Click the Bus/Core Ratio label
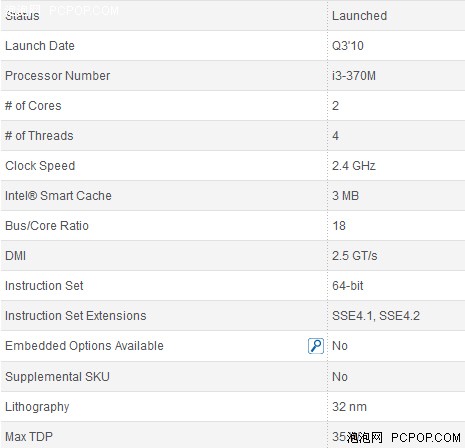 (47, 226)
